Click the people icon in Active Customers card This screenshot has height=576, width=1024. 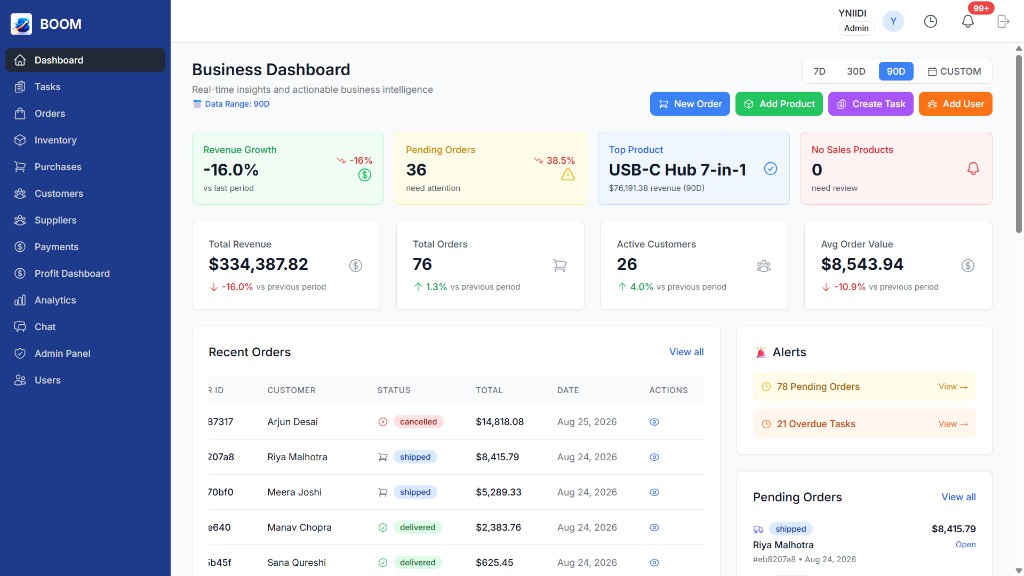[763, 265]
